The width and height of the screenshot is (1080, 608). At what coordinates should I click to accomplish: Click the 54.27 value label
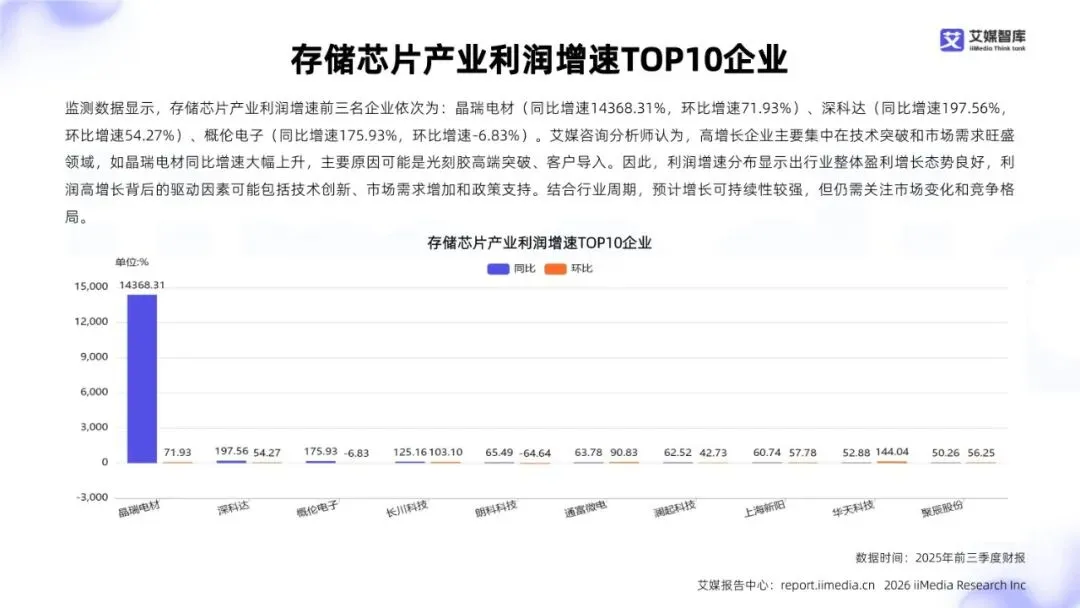tap(267, 452)
